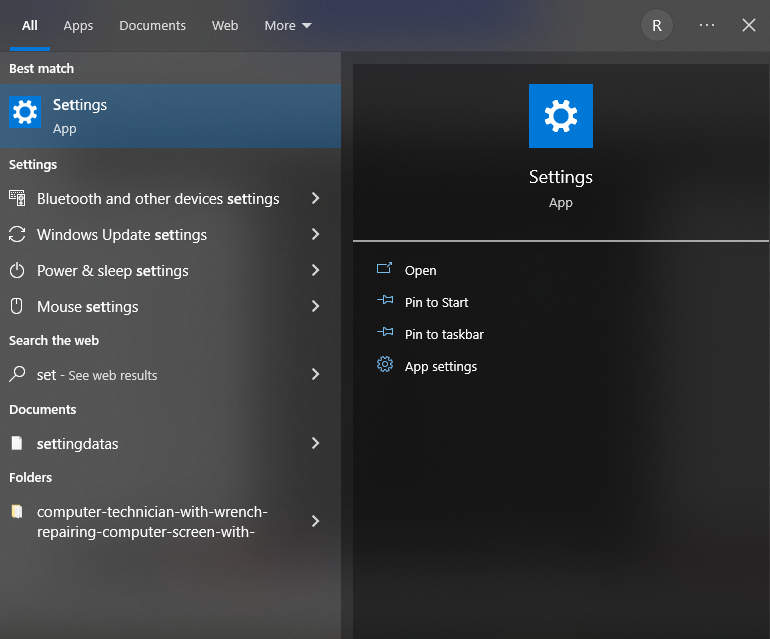
Task: Select 'set - See web results'
Action: tap(170, 374)
